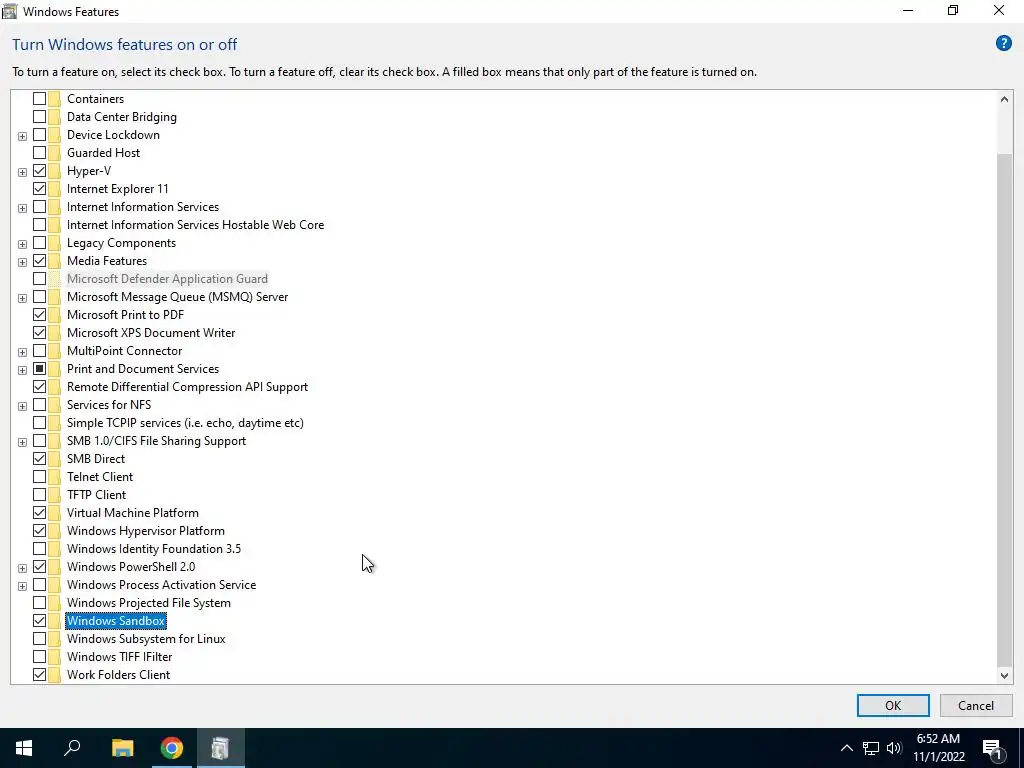Screen dimensions: 1024x768
Task: Expand Legacy Components node
Action: [x=22, y=244]
